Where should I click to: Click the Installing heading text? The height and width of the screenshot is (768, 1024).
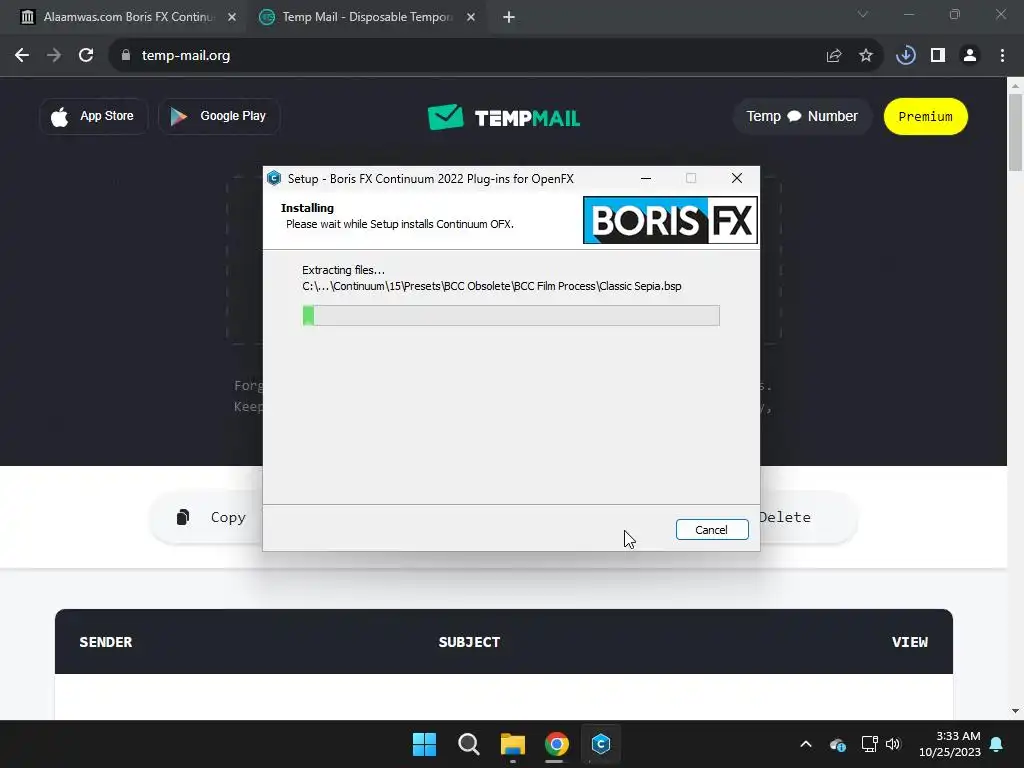pos(307,208)
